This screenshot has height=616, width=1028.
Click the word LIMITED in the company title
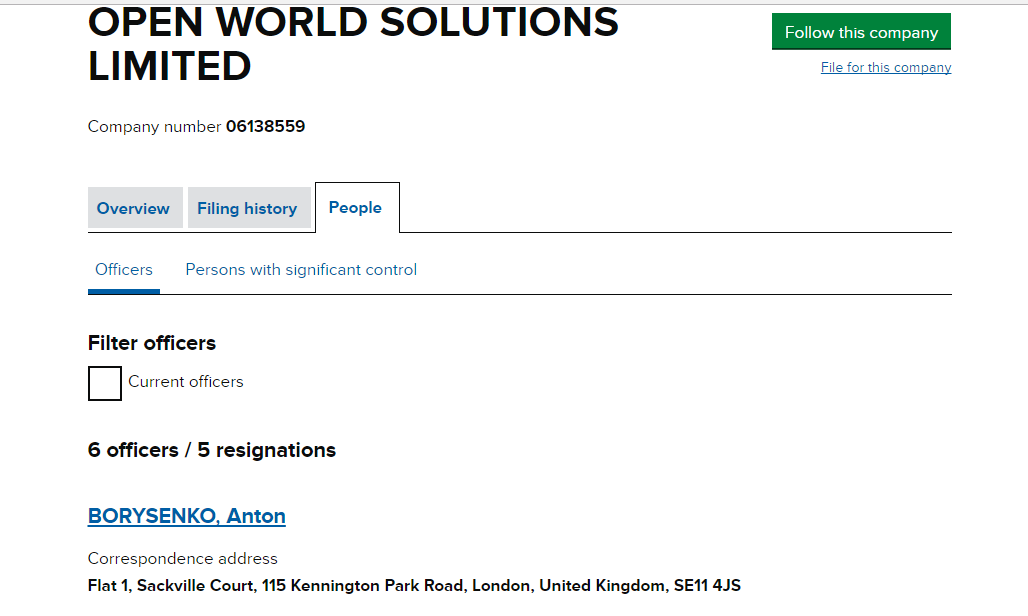(x=169, y=67)
